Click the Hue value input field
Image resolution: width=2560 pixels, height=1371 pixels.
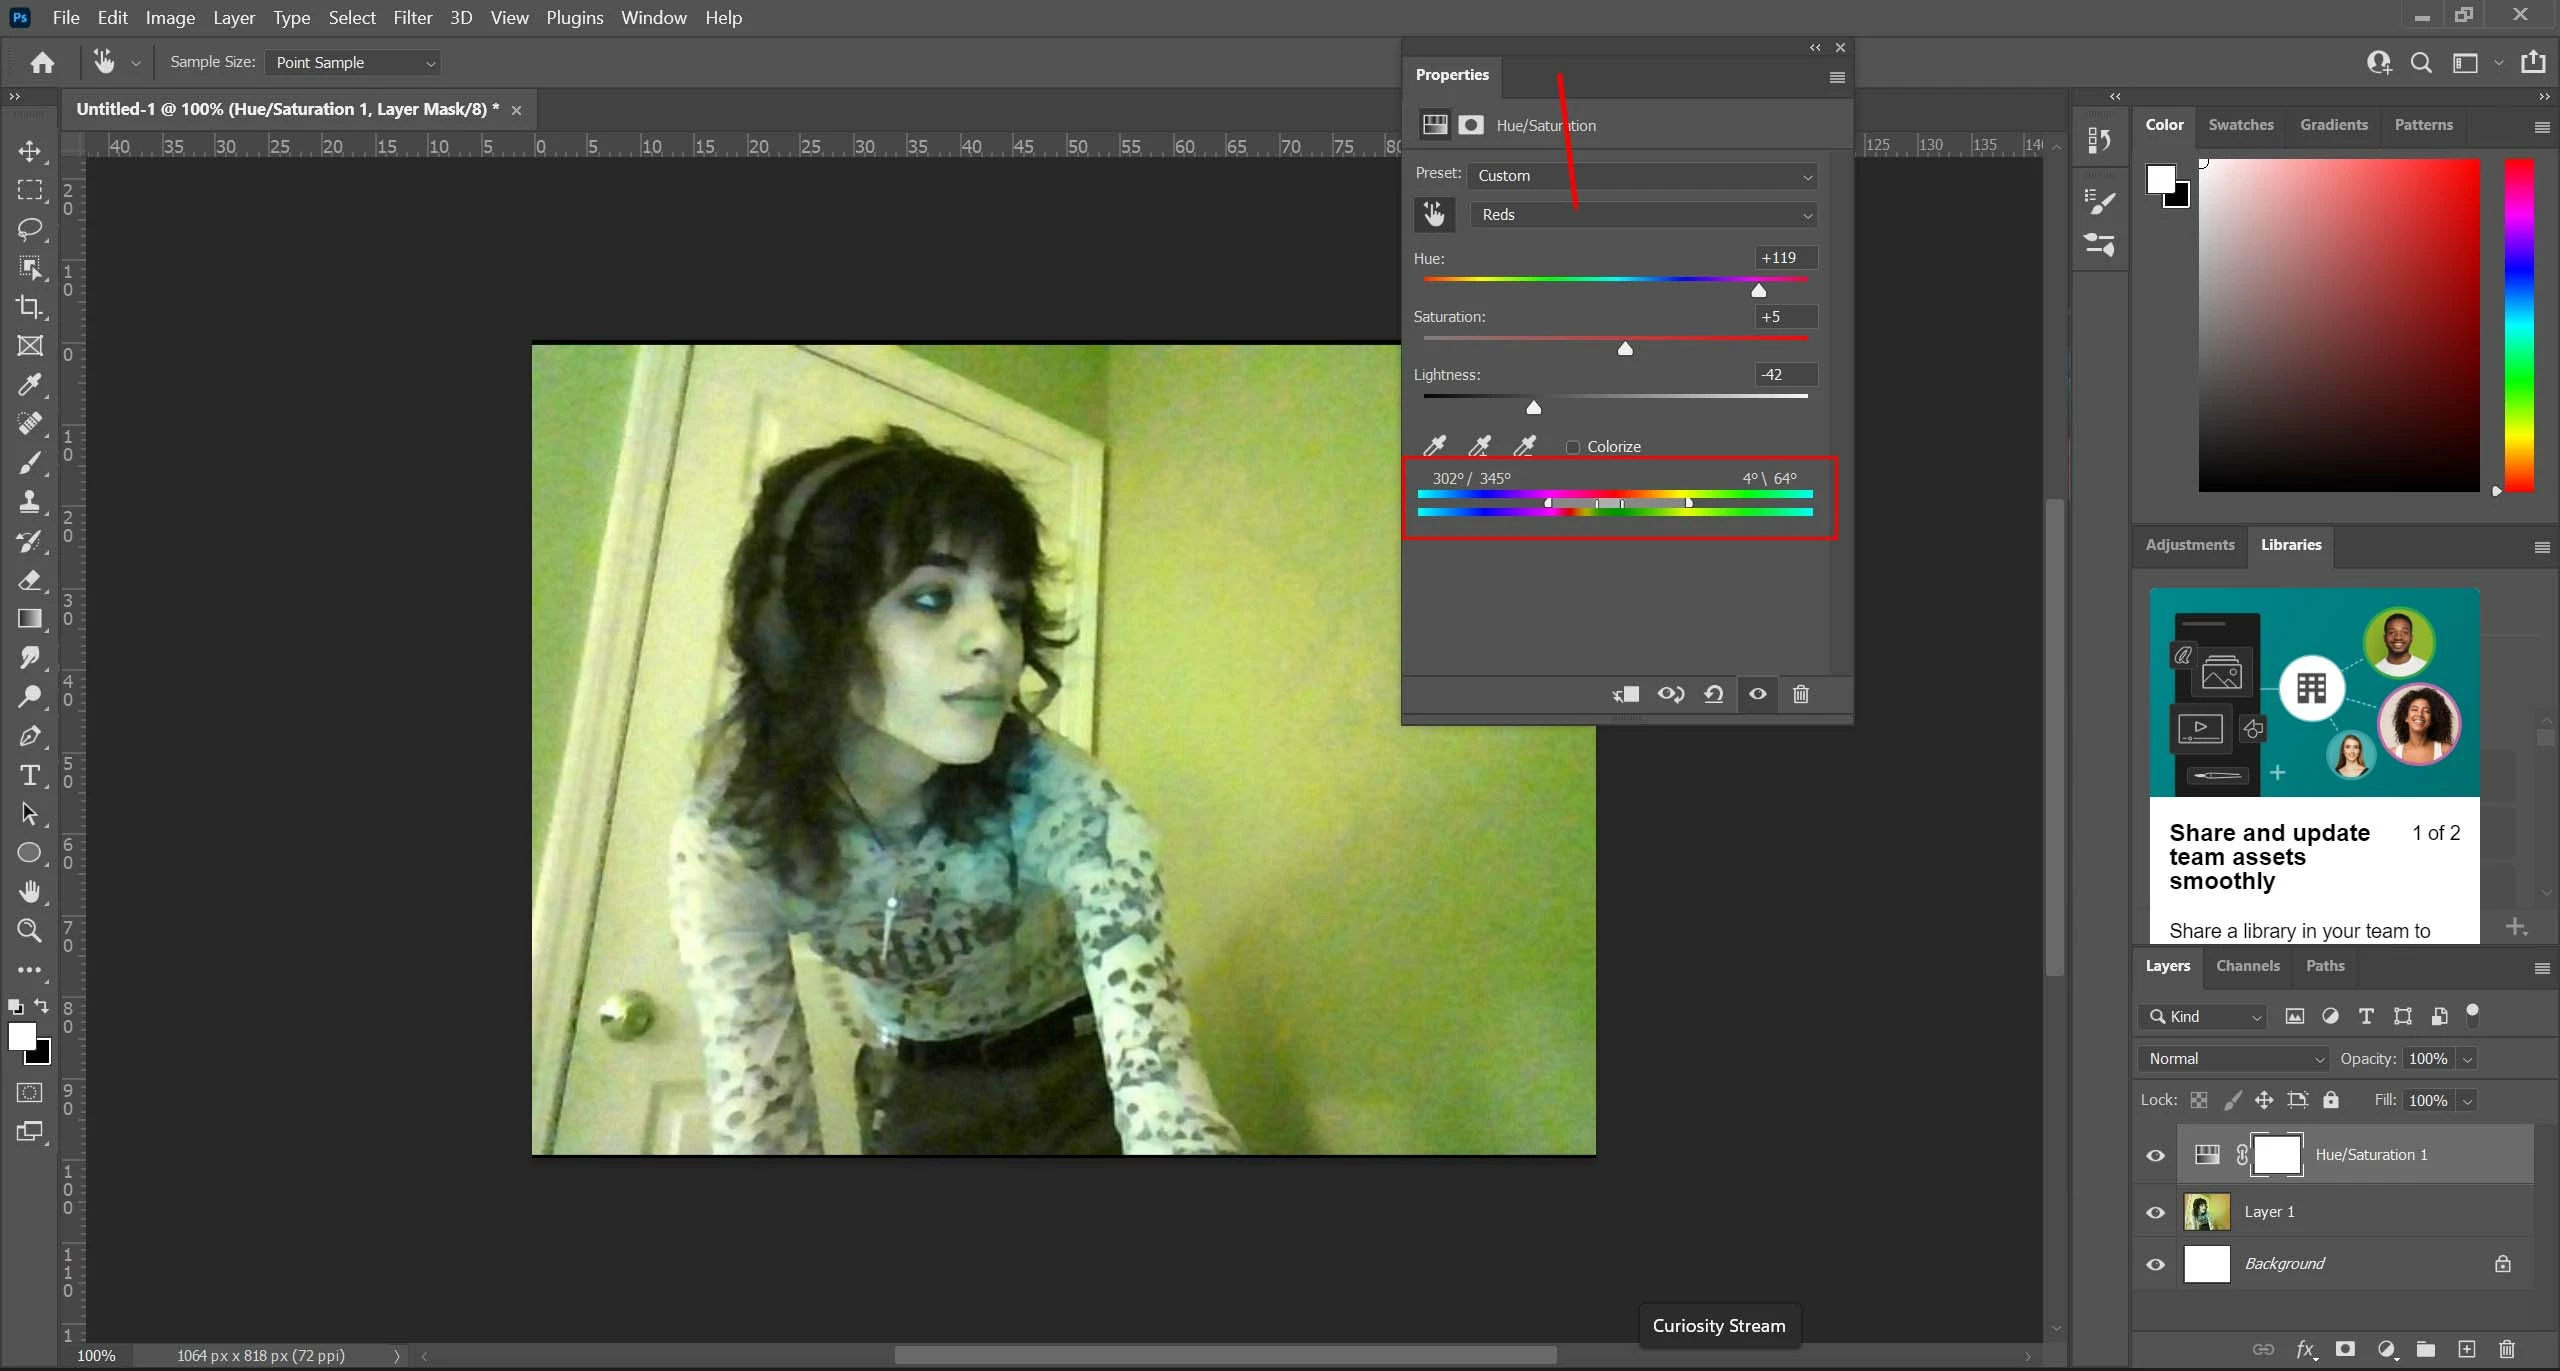point(1786,258)
